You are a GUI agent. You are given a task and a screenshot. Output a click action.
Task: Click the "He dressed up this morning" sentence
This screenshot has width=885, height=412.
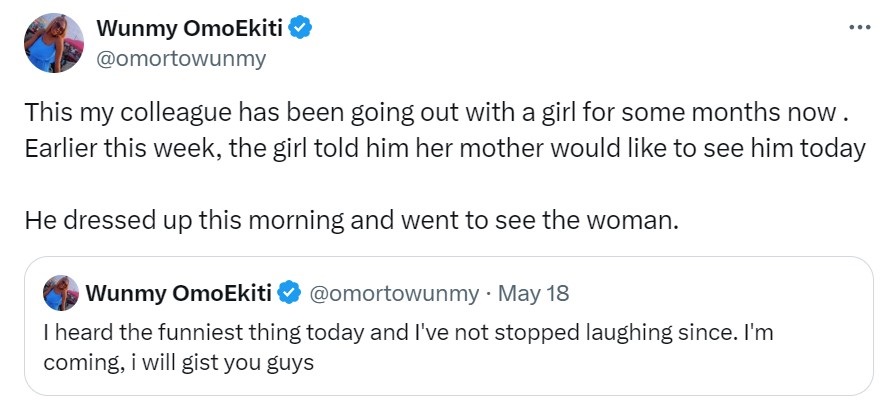click(351, 219)
